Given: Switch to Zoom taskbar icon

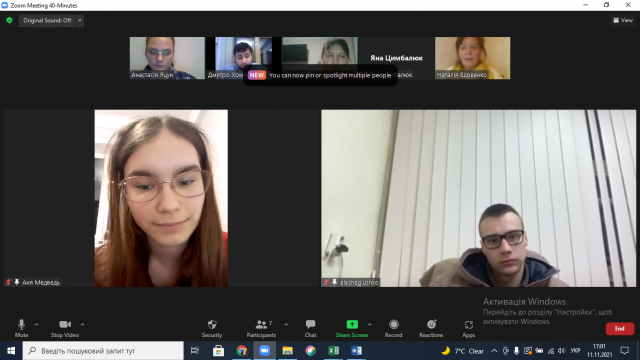Looking at the screenshot, I should pos(264,351).
